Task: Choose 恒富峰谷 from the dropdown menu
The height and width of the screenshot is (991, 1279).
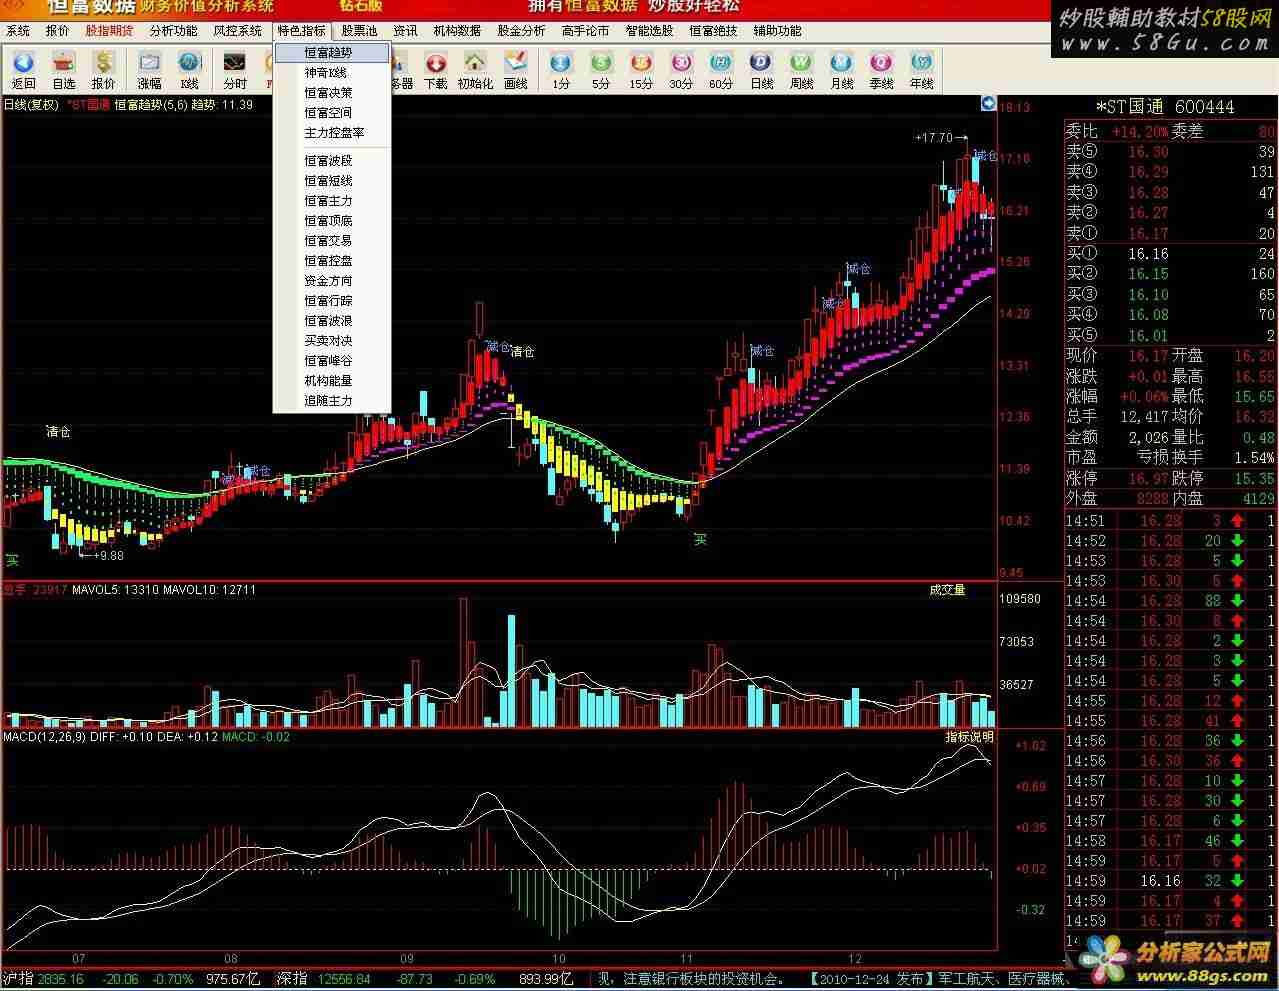Action: pyautogui.click(x=332, y=361)
